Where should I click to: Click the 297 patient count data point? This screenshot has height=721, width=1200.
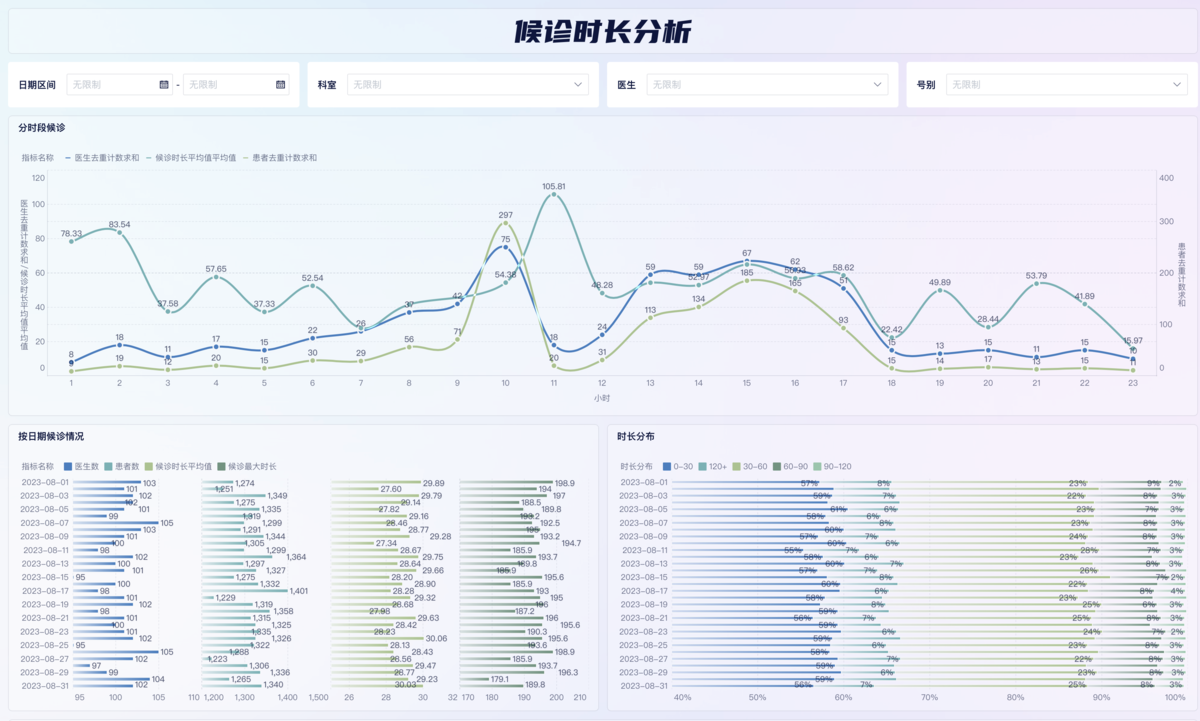505,224
